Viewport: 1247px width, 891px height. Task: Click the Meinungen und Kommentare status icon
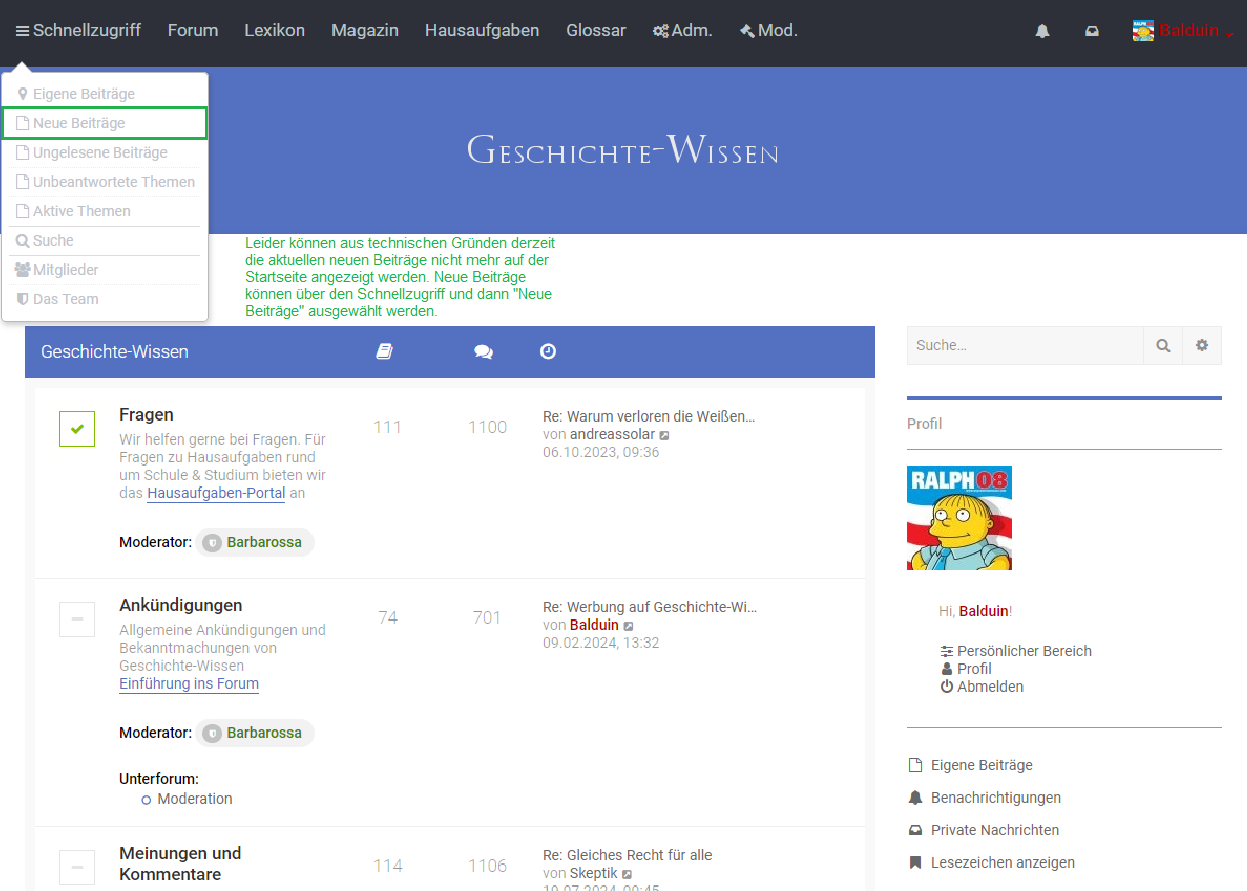[77, 866]
